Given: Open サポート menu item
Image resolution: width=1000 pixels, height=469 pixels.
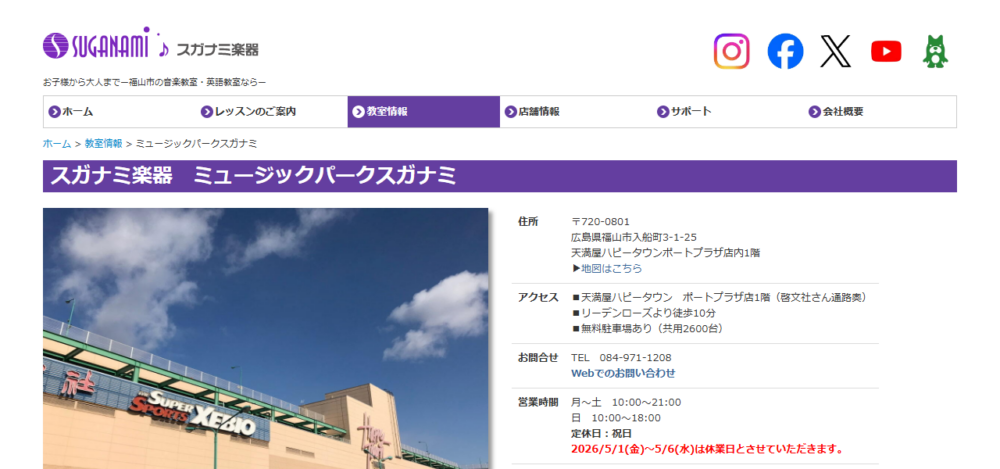Looking at the screenshot, I should point(728,112).
